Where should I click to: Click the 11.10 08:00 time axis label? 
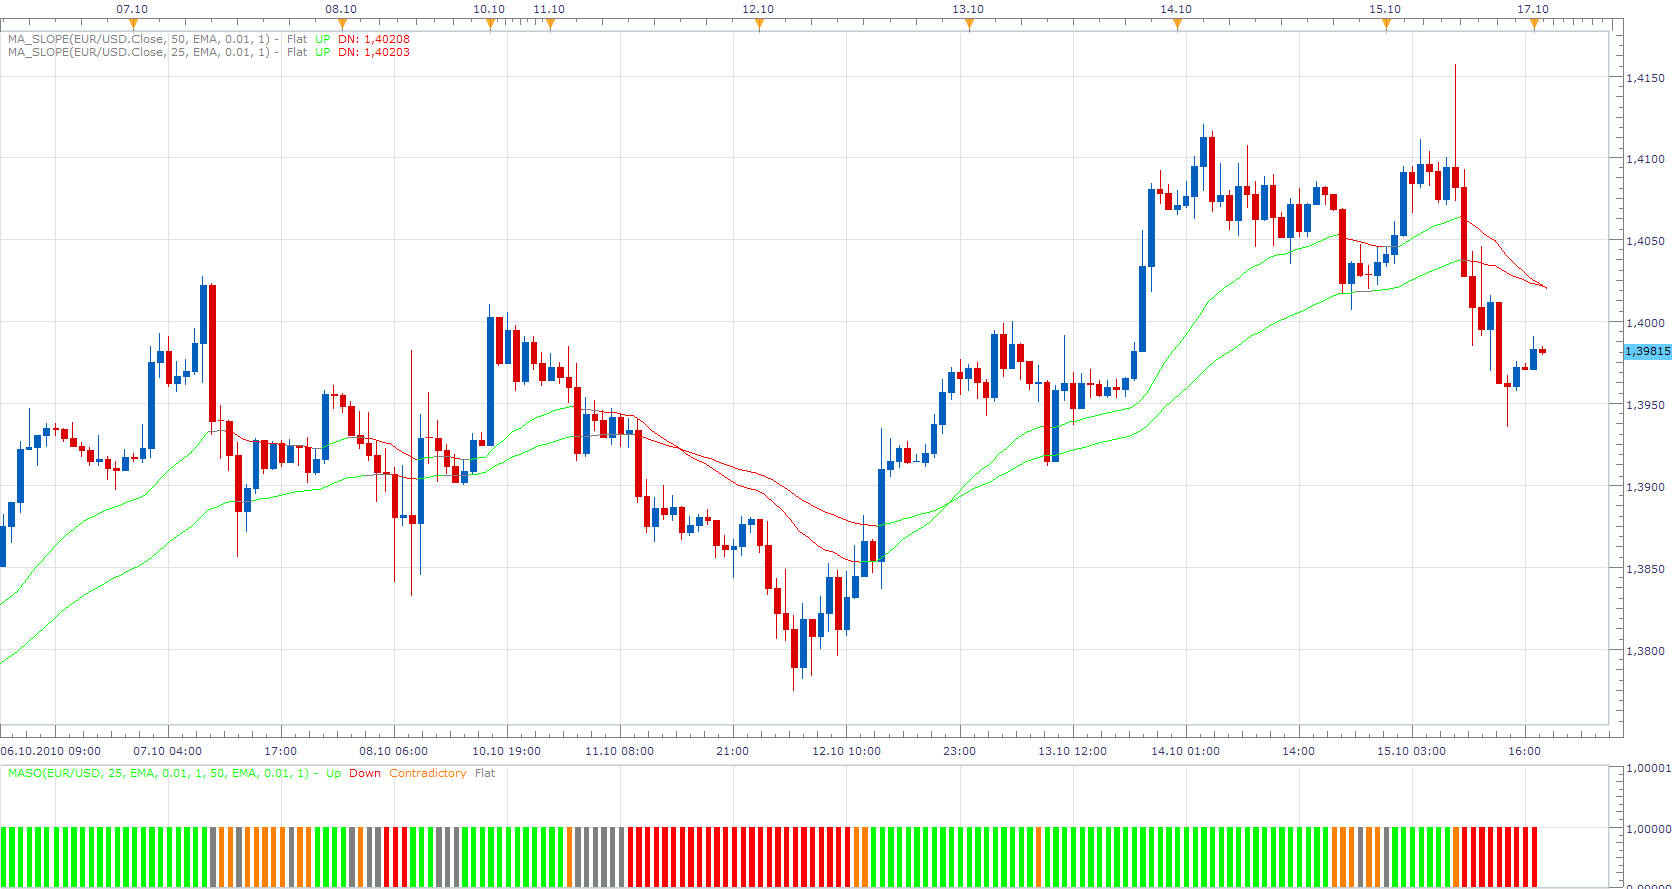[x=619, y=751]
